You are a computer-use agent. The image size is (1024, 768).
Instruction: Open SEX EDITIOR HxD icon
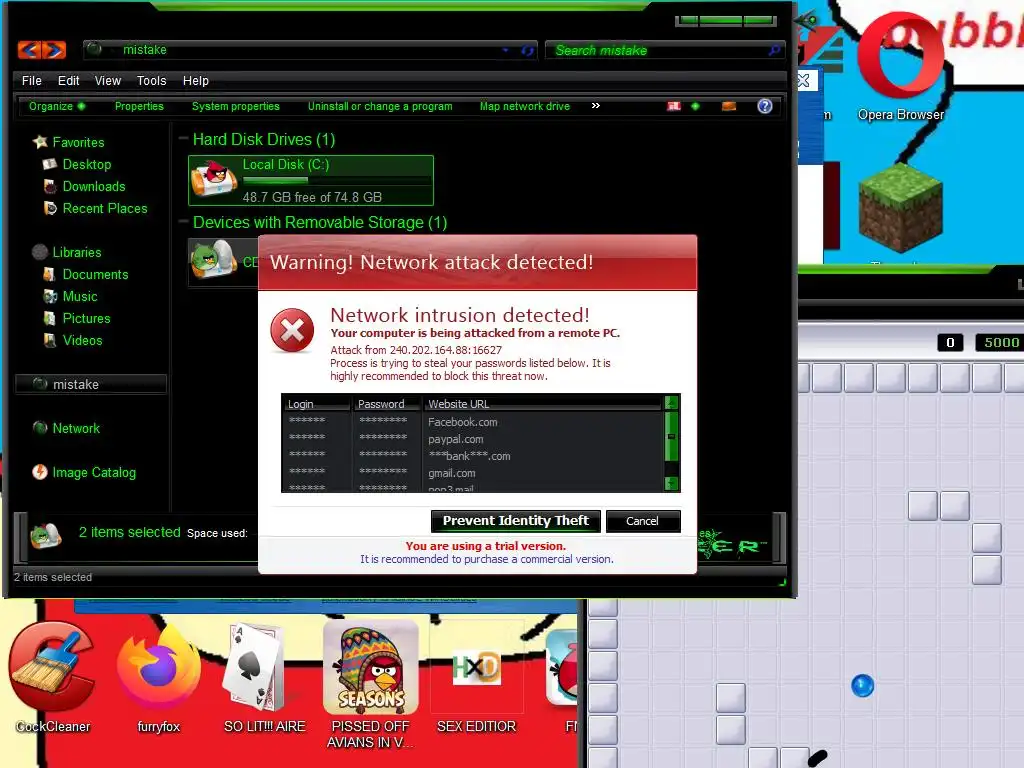pos(476,679)
